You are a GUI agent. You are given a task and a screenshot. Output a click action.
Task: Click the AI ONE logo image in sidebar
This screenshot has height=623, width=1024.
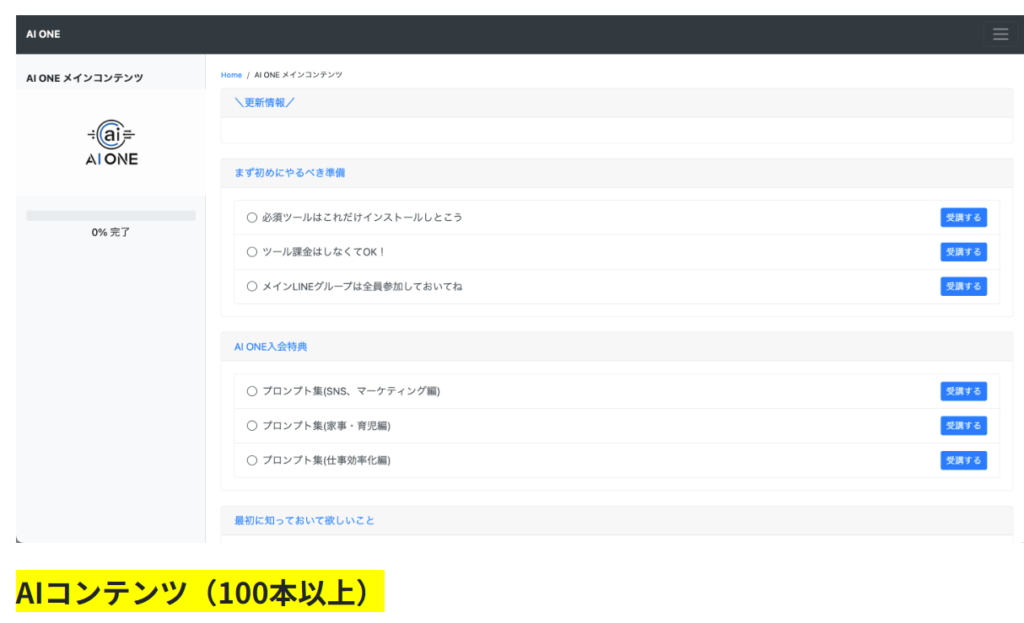point(111,143)
